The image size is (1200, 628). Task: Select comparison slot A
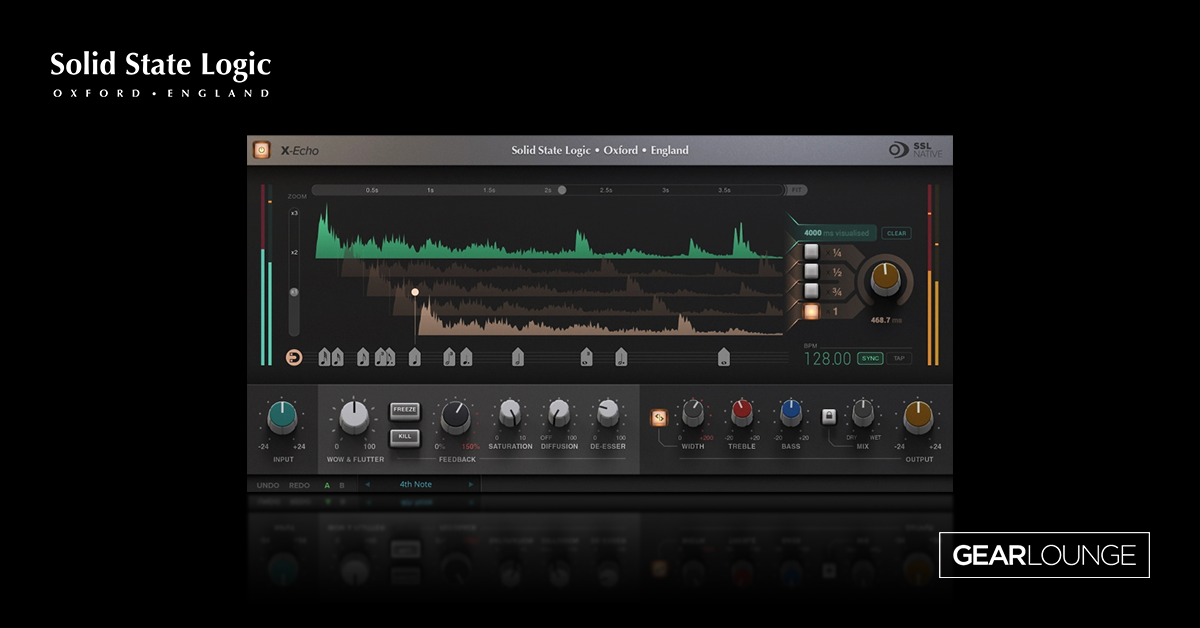point(326,484)
